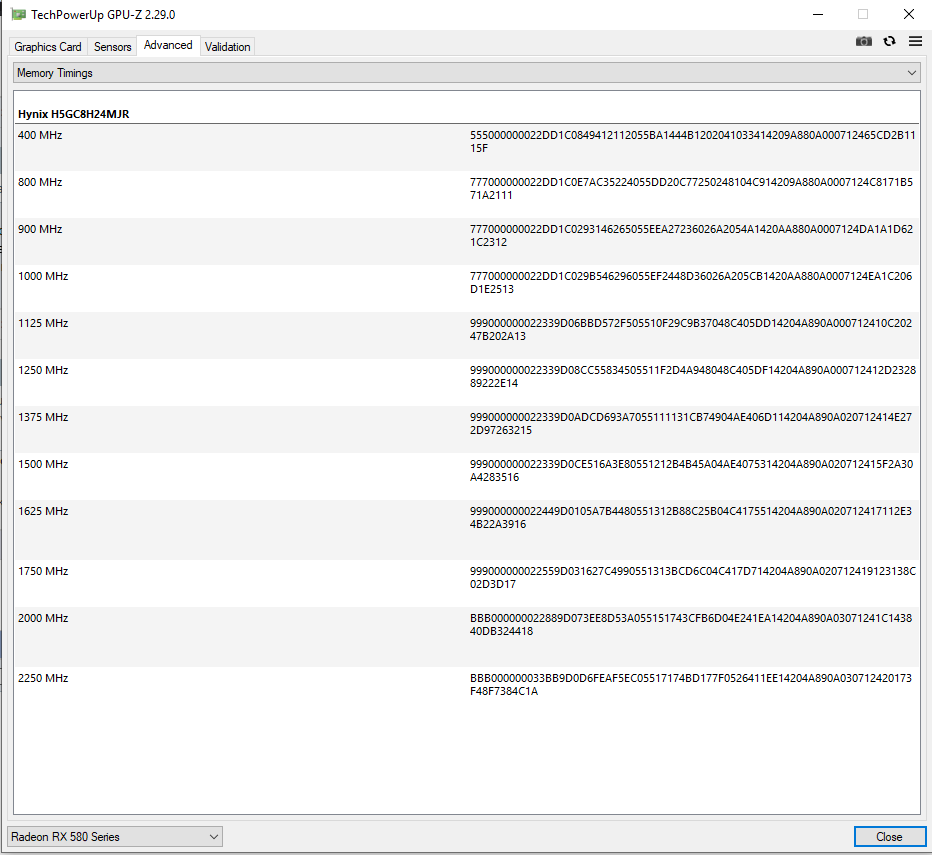Click the 1625 MHz timing string starting 999000000022449D
This screenshot has width=932, height=855.
tap(691, 517)
